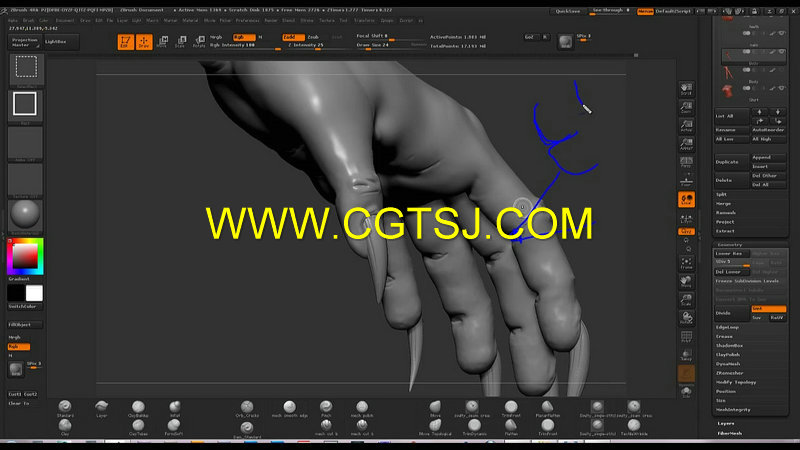Select the Standard brush

[65, 409]
